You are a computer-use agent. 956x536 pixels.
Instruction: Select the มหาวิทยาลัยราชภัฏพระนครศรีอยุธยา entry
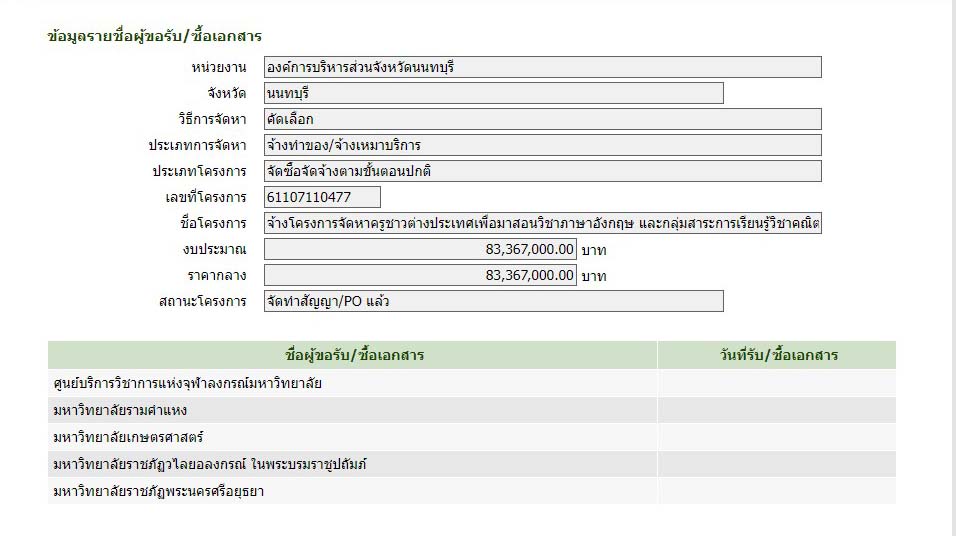point(158,491)
